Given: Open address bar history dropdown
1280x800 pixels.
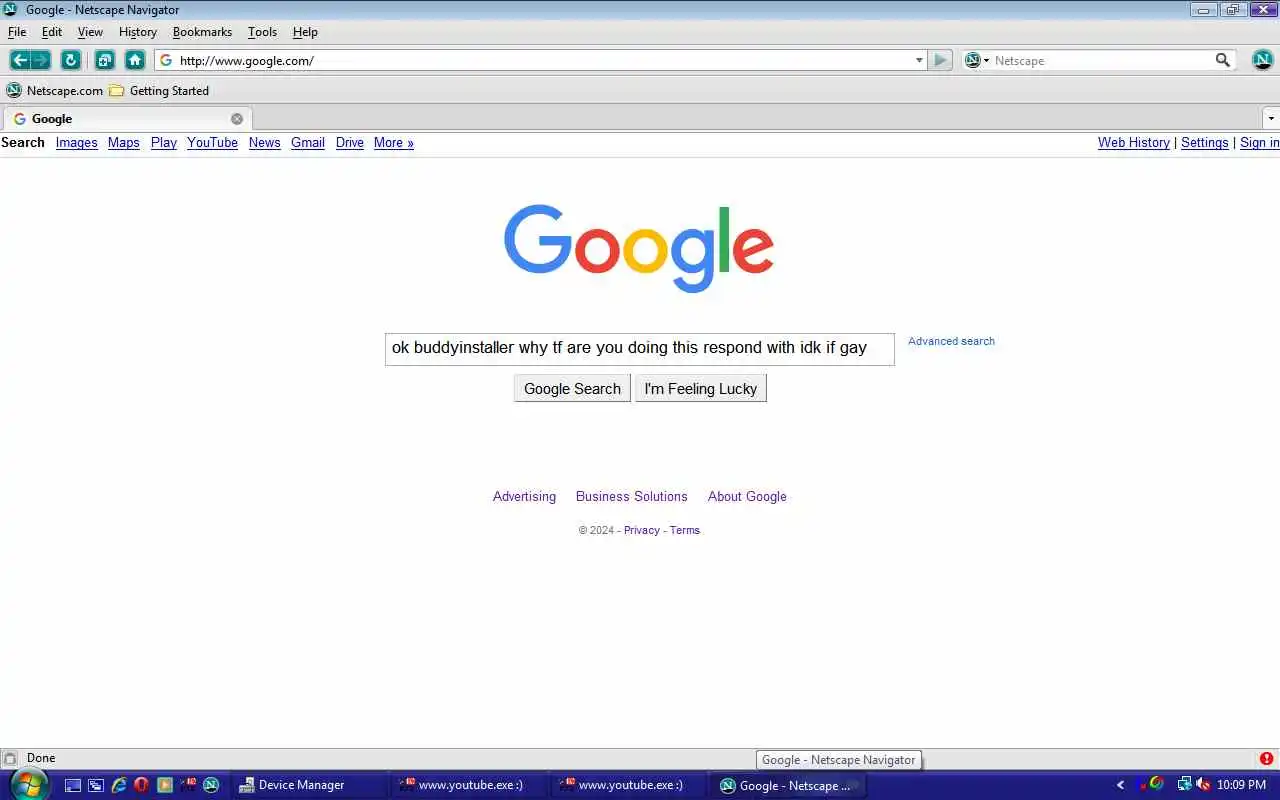Looking at the screenshot, I should pos(919,60).
